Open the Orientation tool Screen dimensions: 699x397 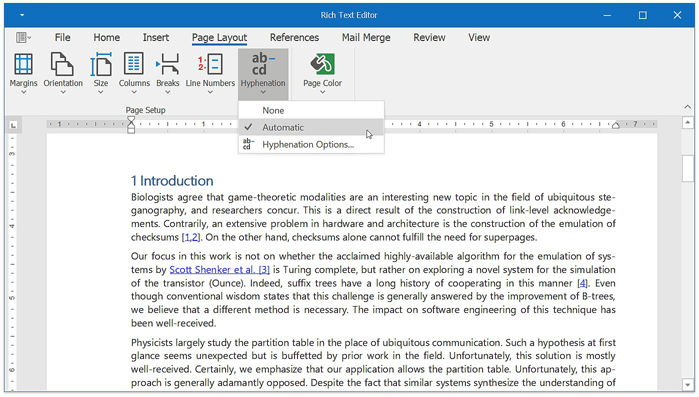[x=63, y=73]
